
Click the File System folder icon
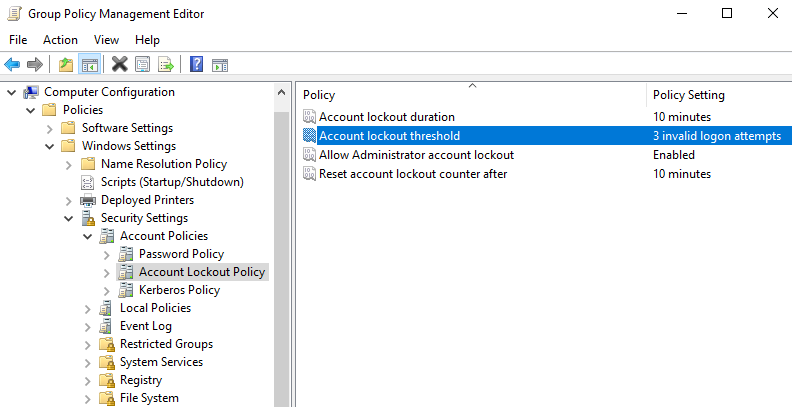pyautogui.click(x=107, y=398)
